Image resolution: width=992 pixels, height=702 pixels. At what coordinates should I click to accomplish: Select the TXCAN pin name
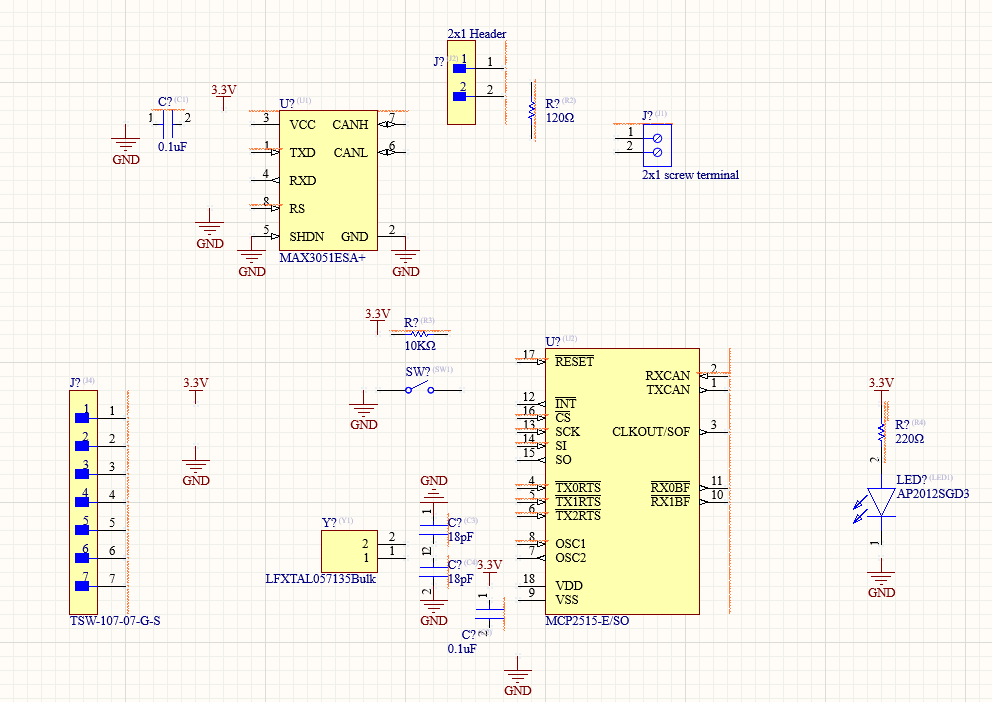click(668, 390)
